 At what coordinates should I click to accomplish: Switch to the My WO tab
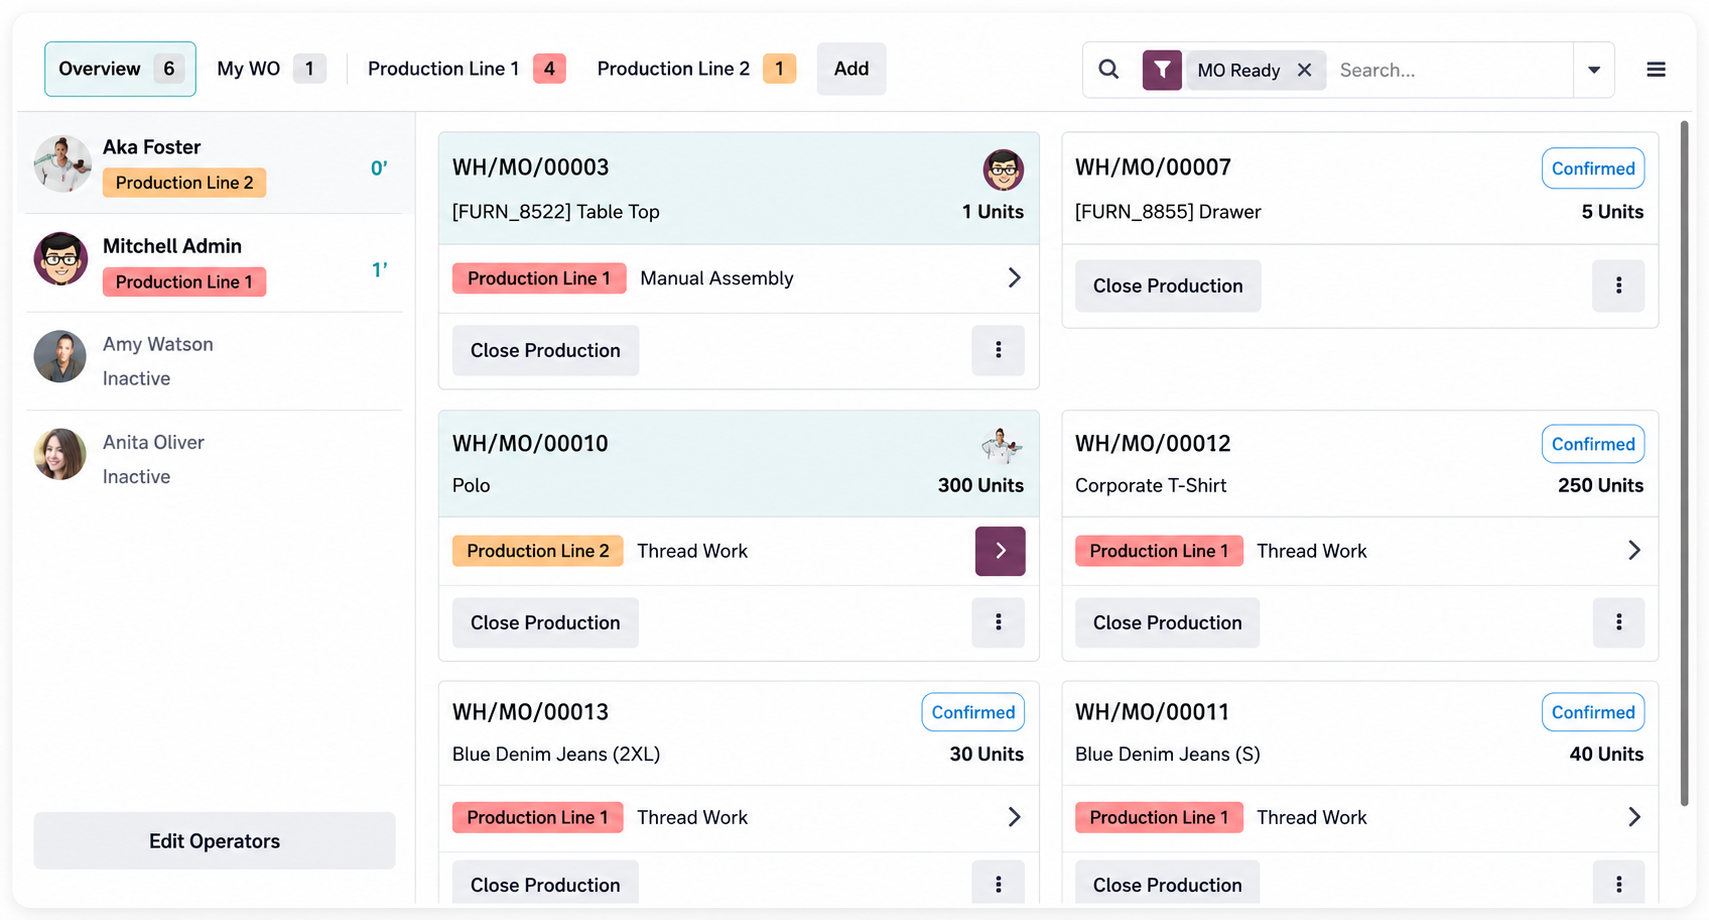tap(271, 69)
